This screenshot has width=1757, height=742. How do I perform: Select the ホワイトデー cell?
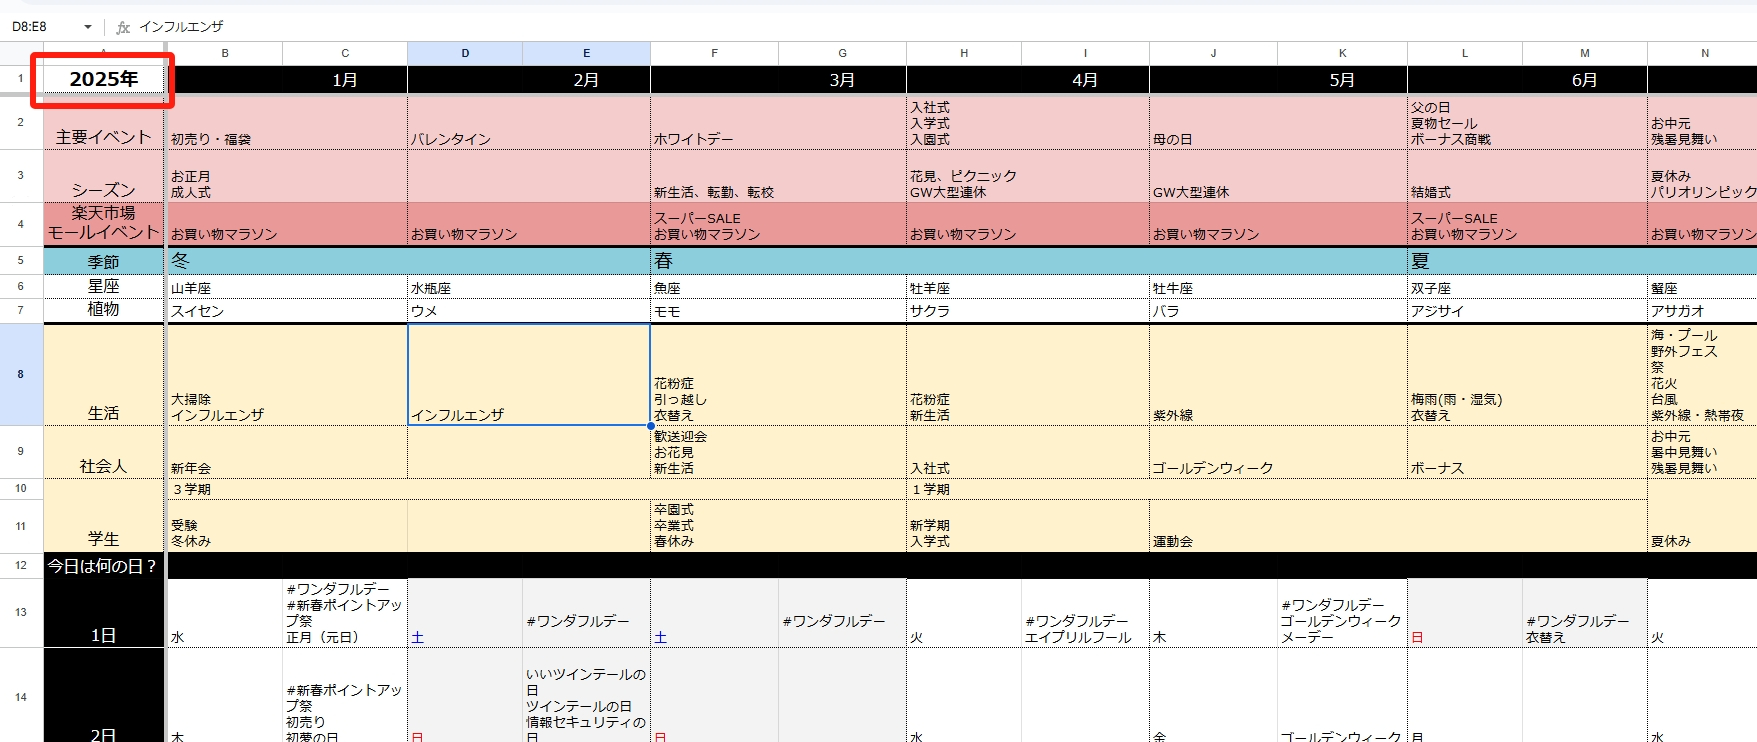tap(778, 122)
